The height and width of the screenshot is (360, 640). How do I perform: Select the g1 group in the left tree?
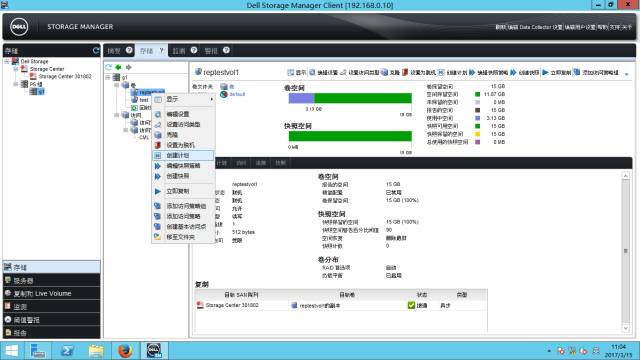point(37,92)
